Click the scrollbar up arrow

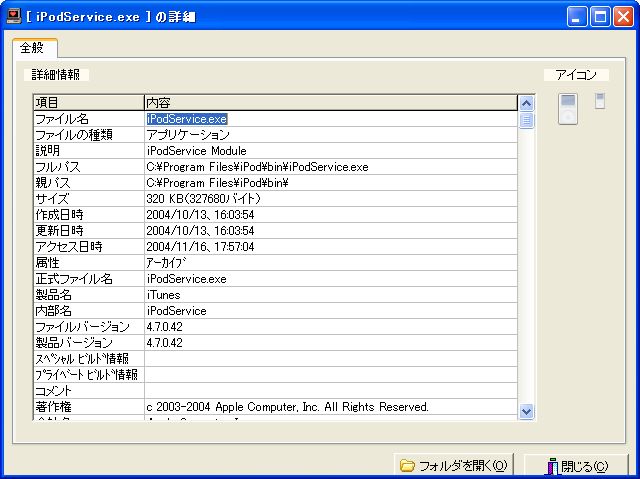[x=527, y=103]
